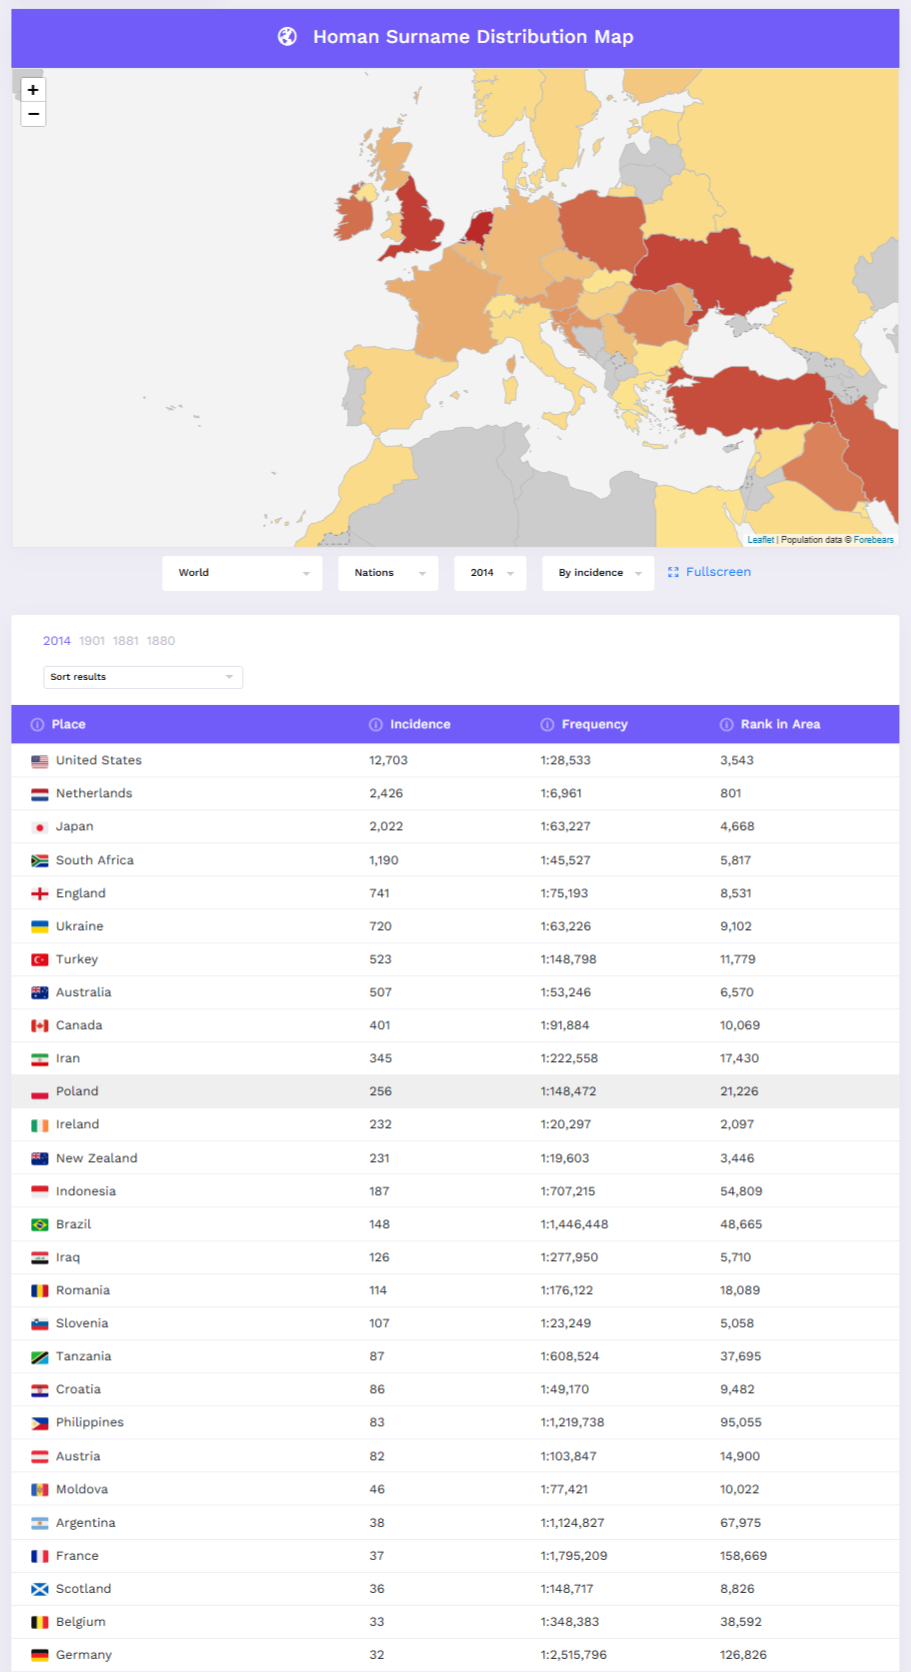This screenshot has height=1672, width=911.
Task: Click the Frequency column header
Action: (595, 724)
